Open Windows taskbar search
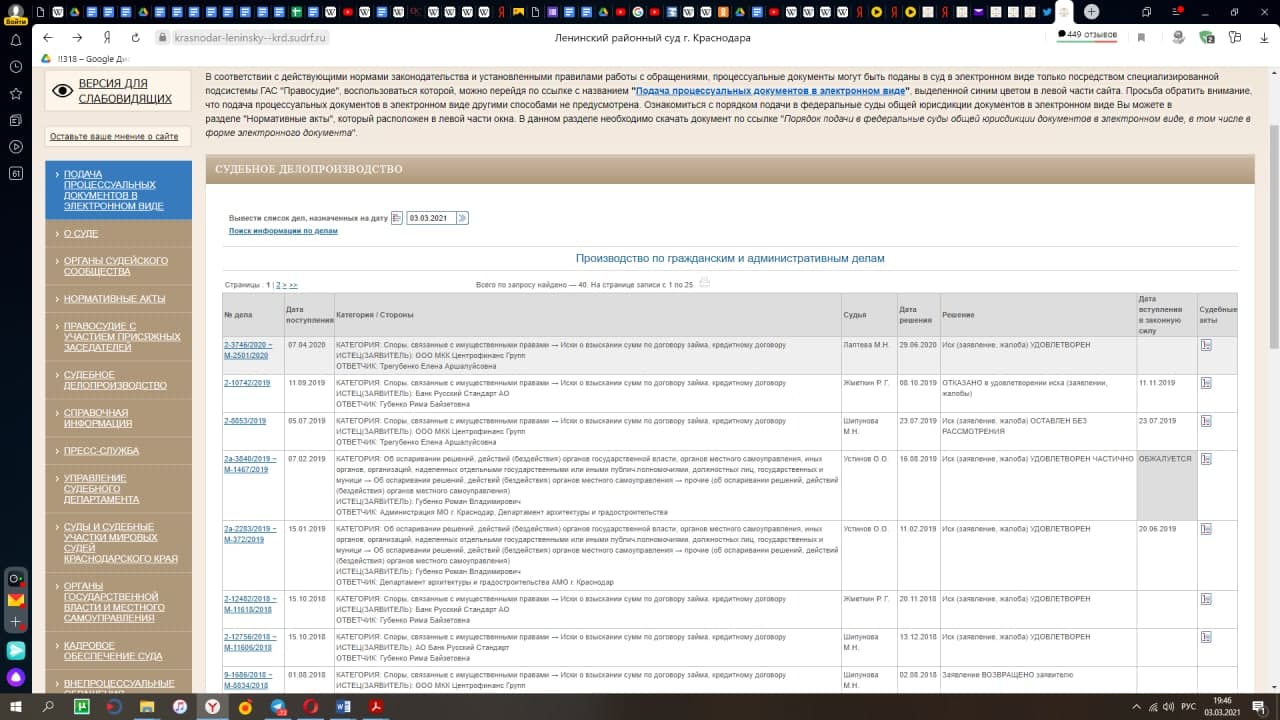1280x720 pixels. [x=48, y=706]
